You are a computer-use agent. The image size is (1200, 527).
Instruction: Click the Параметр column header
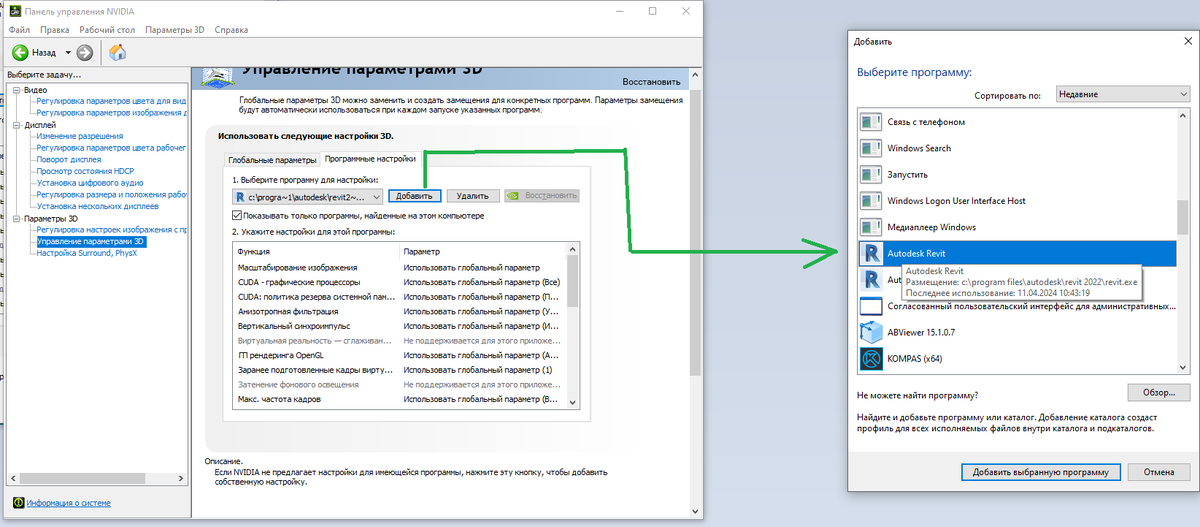point(482,251)
